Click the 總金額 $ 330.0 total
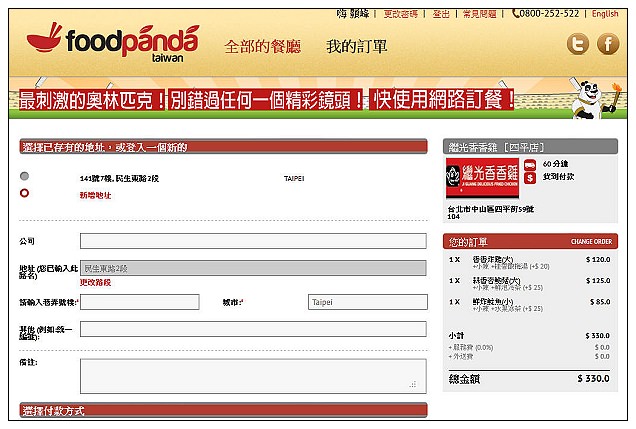Screen dimensions: 636x429 point(529,379)
